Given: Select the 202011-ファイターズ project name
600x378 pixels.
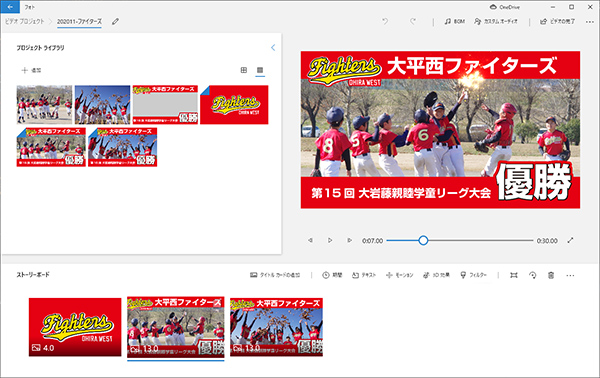Looking at the screenshot, I should 79,21.
